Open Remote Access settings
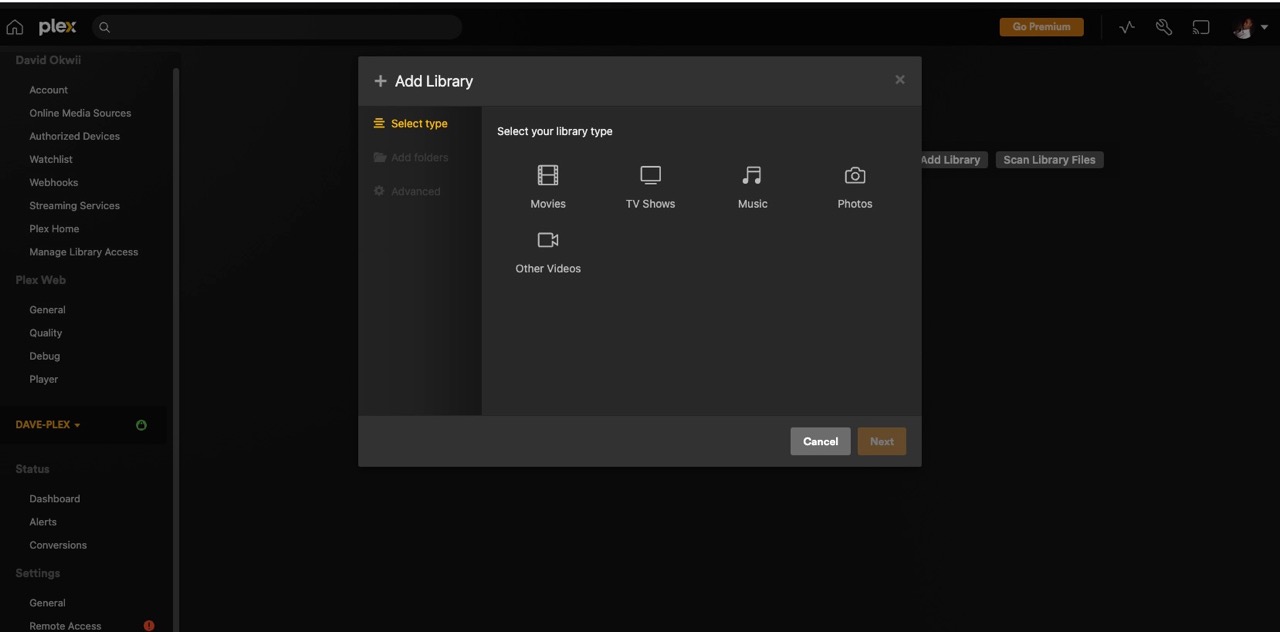This screenshot has width=1280, height=632. tap(65, 626)
